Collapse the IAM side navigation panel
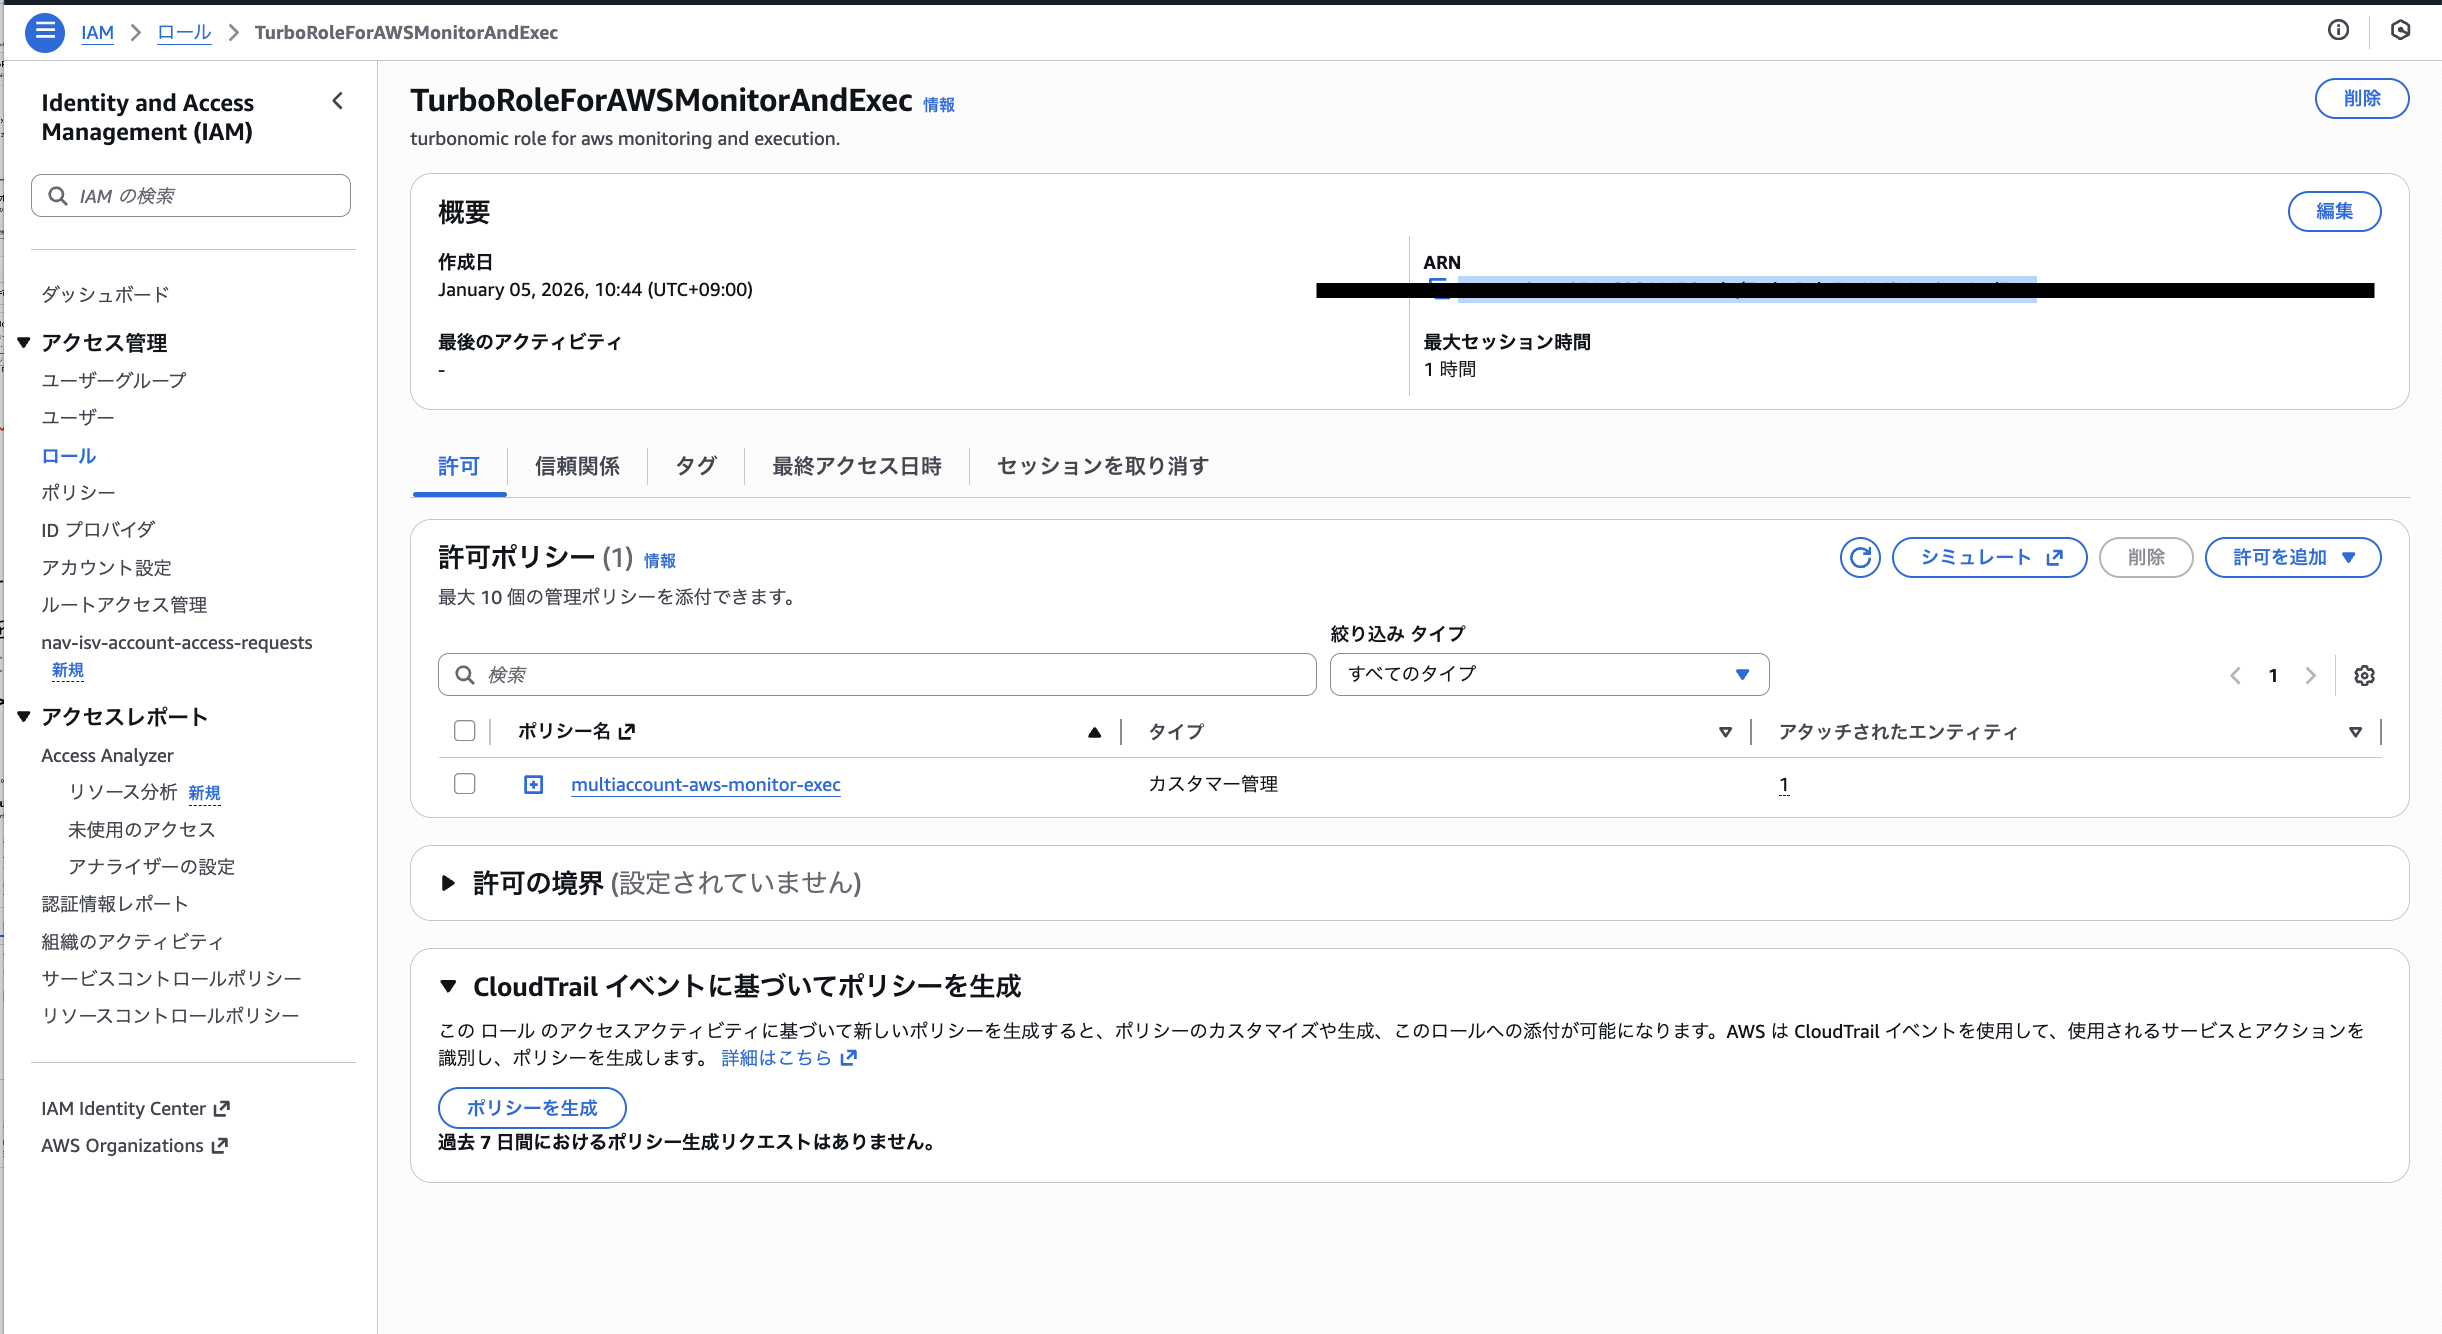 click(x=338, y=101)
